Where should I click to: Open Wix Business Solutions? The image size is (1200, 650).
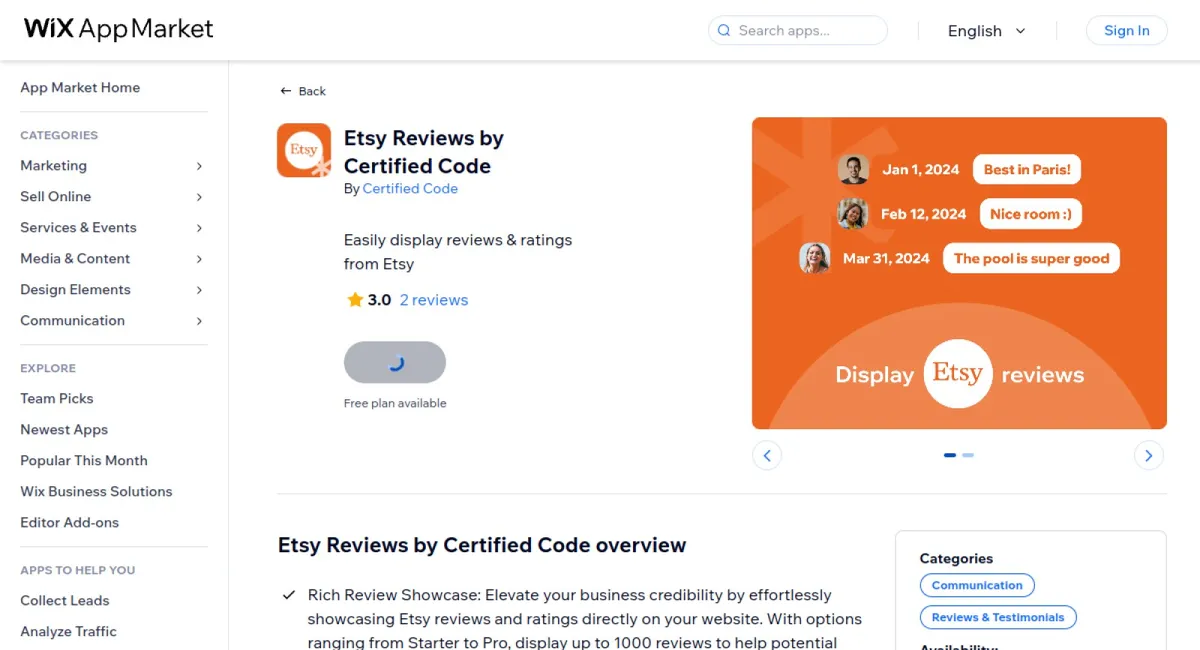(96, 491)
